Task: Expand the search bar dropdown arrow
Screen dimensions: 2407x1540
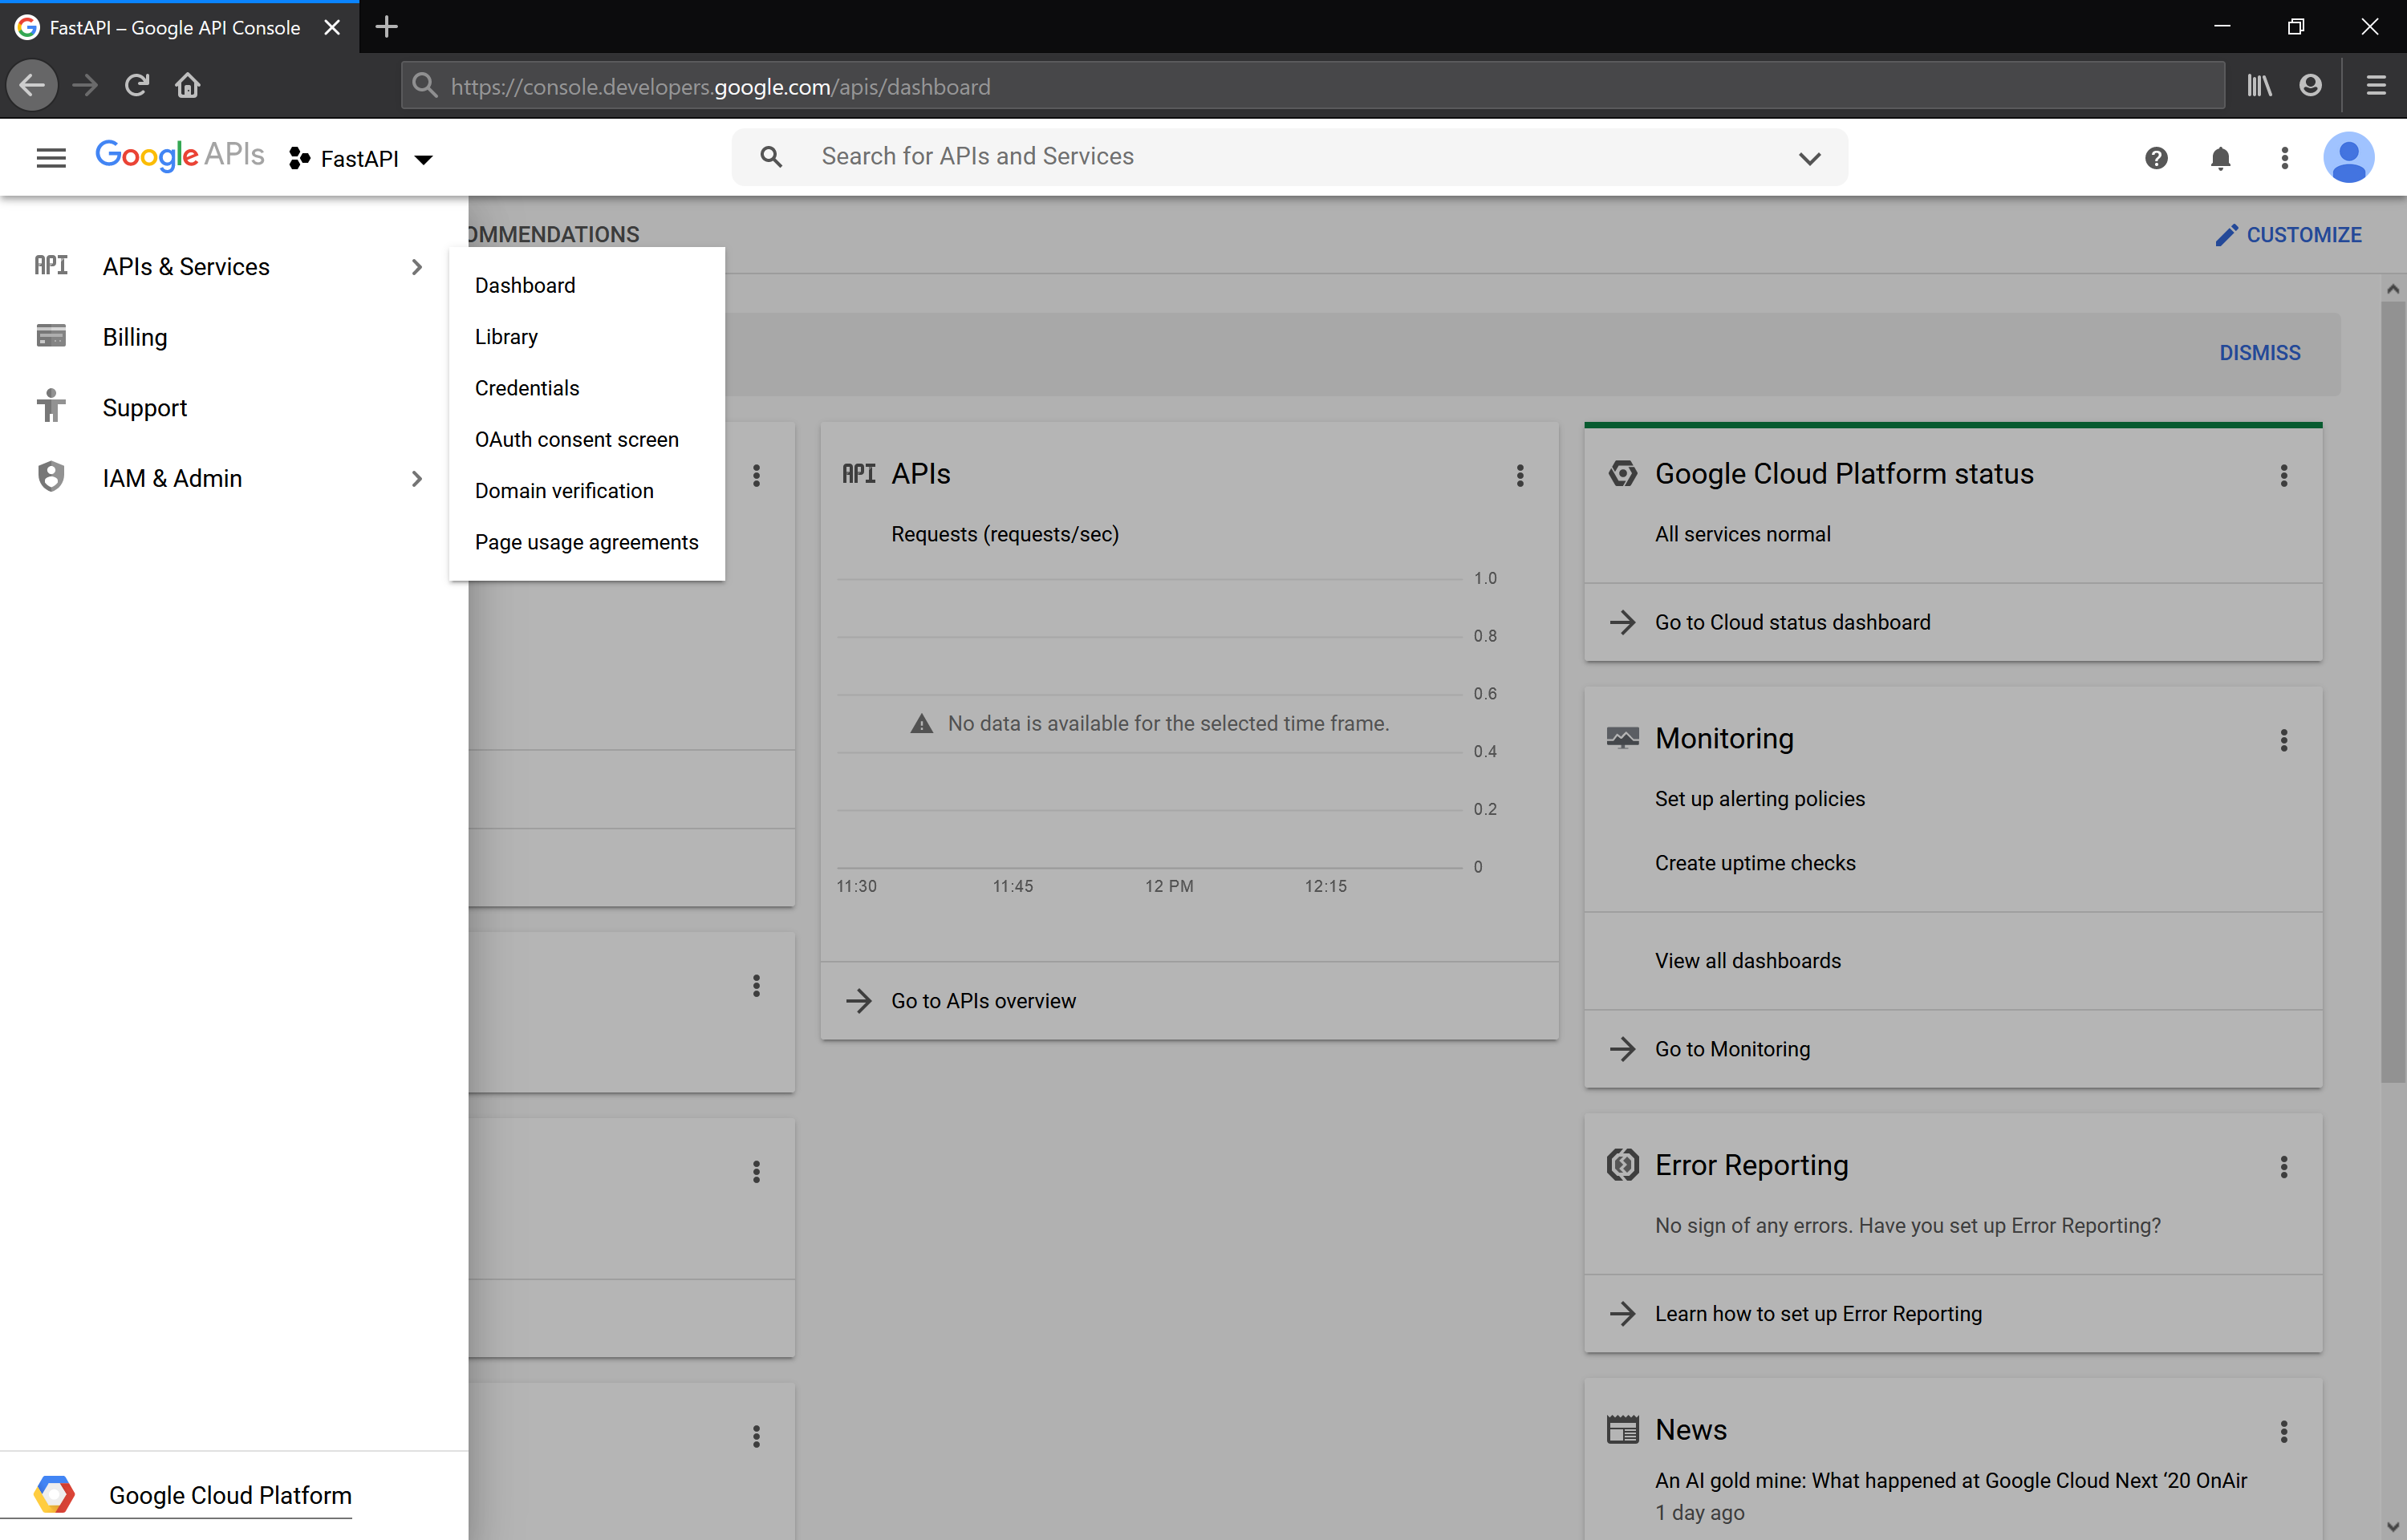Action: pos(1809,158)
